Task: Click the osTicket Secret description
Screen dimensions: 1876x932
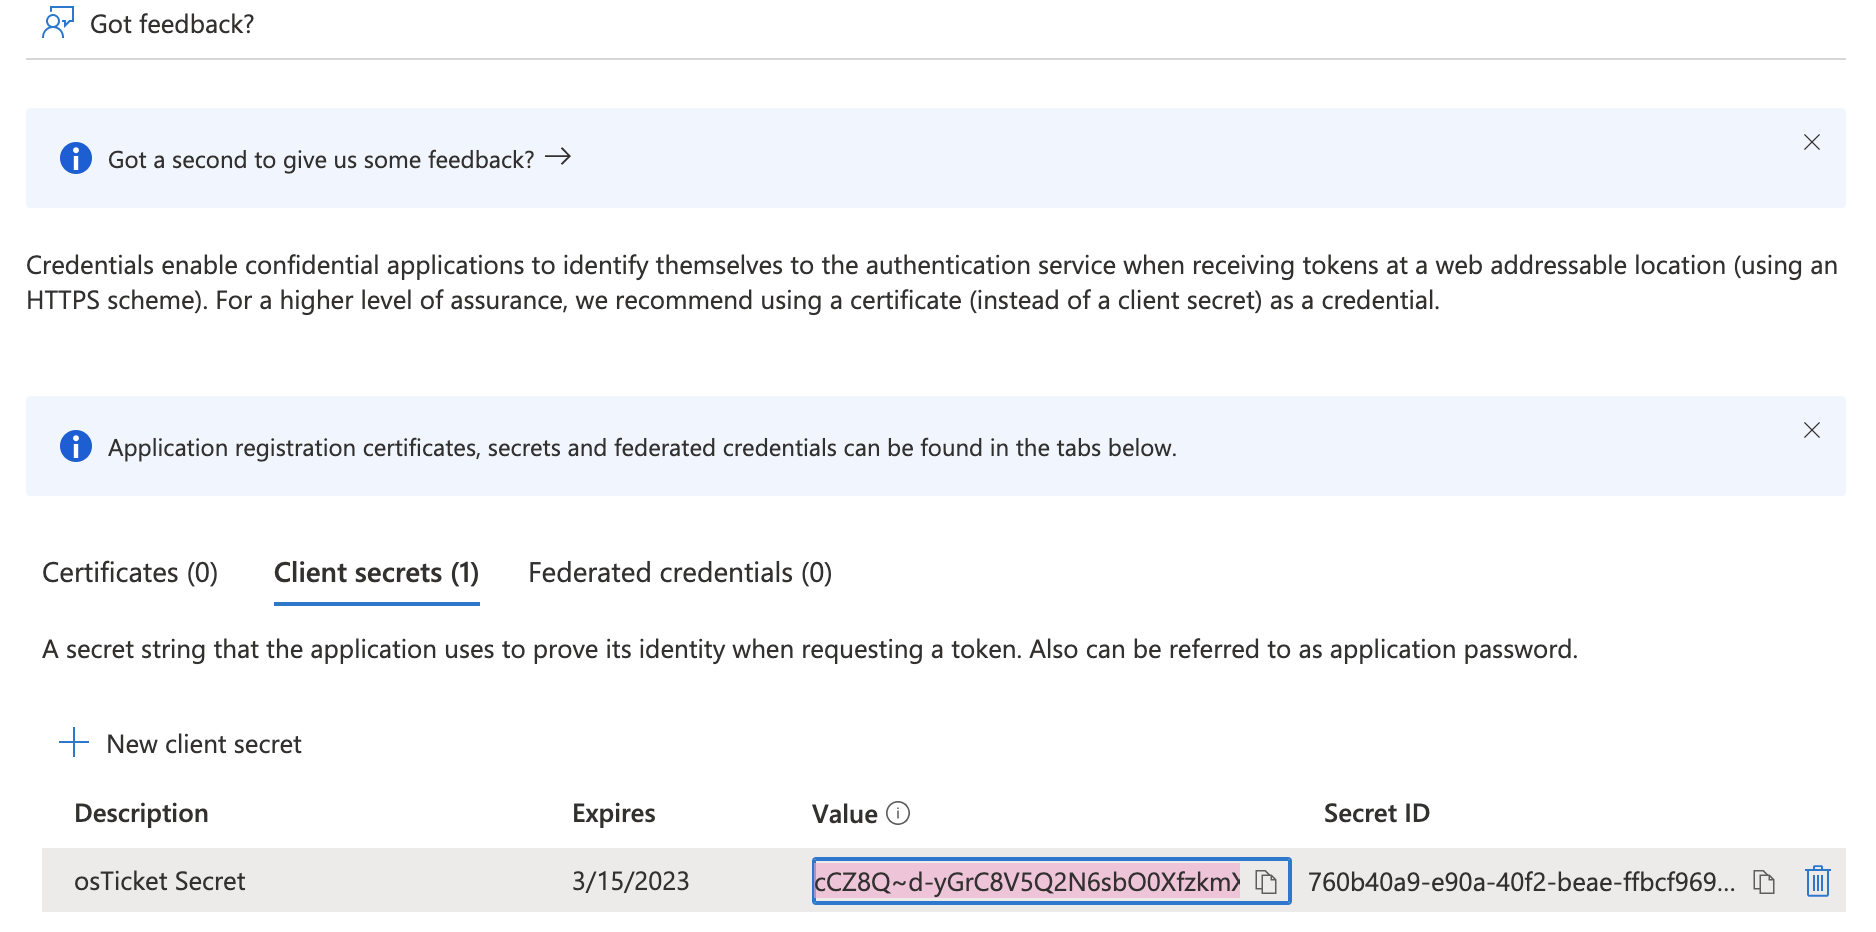Action: pyautogui.click(x=160, y=881)
